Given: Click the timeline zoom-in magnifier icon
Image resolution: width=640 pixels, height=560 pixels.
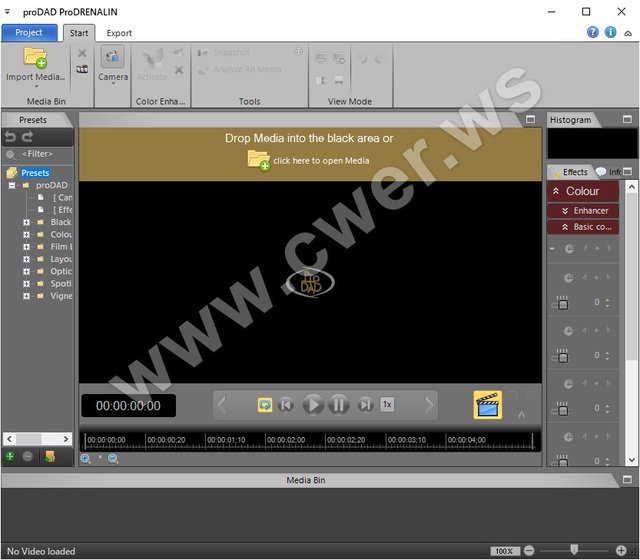Looking at the screenshot, I should [x=86, y=459].
